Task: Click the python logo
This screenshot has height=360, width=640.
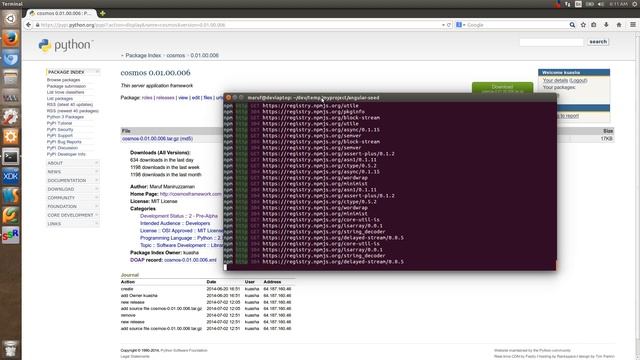Action: pyautogui.click(x=66, y=45)
